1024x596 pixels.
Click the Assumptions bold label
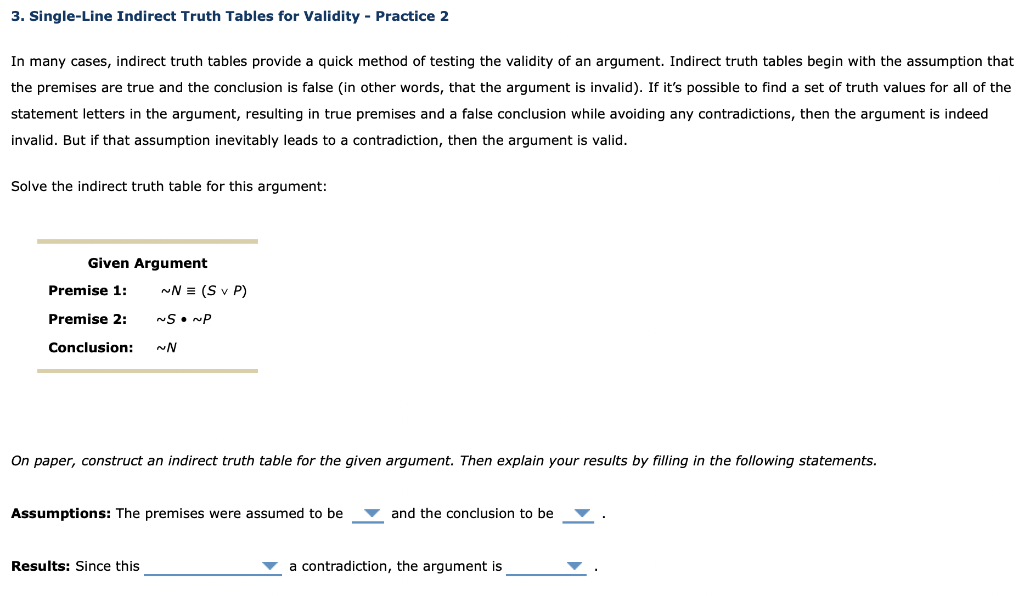tap(60, 513)
